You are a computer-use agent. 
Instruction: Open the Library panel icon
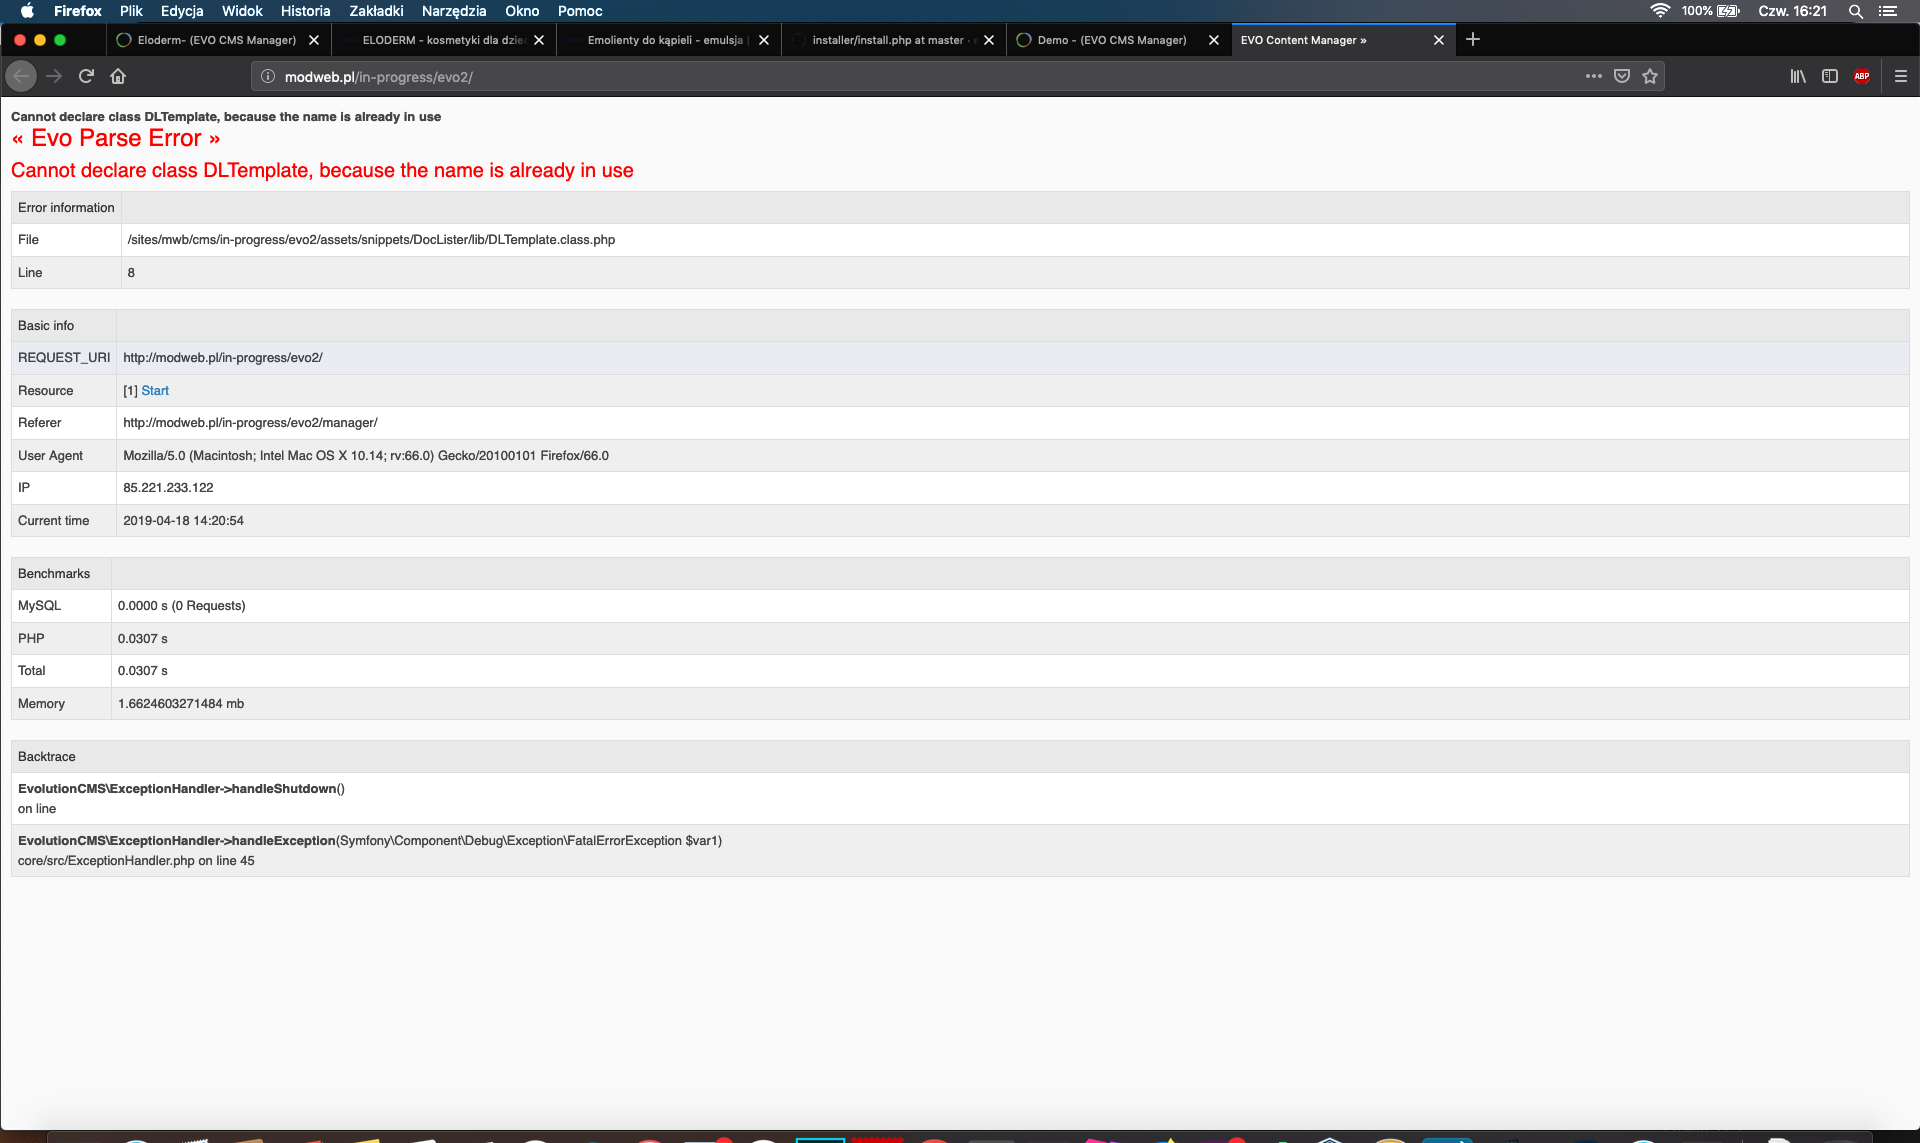(x=1797, y=76)
